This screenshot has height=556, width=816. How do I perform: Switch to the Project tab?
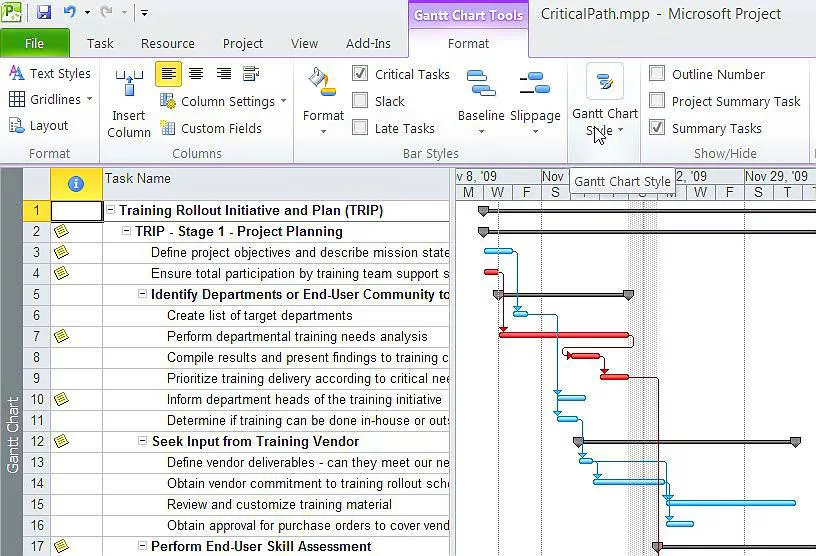pyautogui.click(x=243, y=43)
